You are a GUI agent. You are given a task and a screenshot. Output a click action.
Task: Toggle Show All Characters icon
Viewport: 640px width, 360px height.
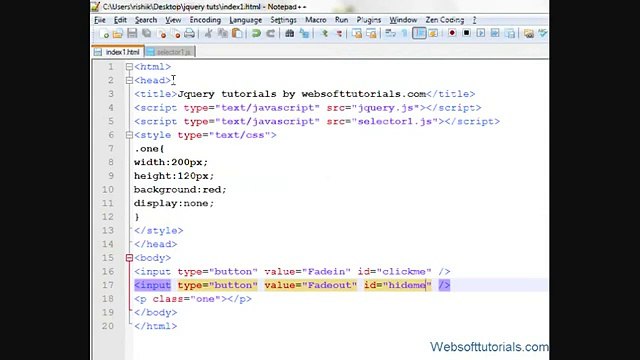pyautogui.click(x=404, y=33)
